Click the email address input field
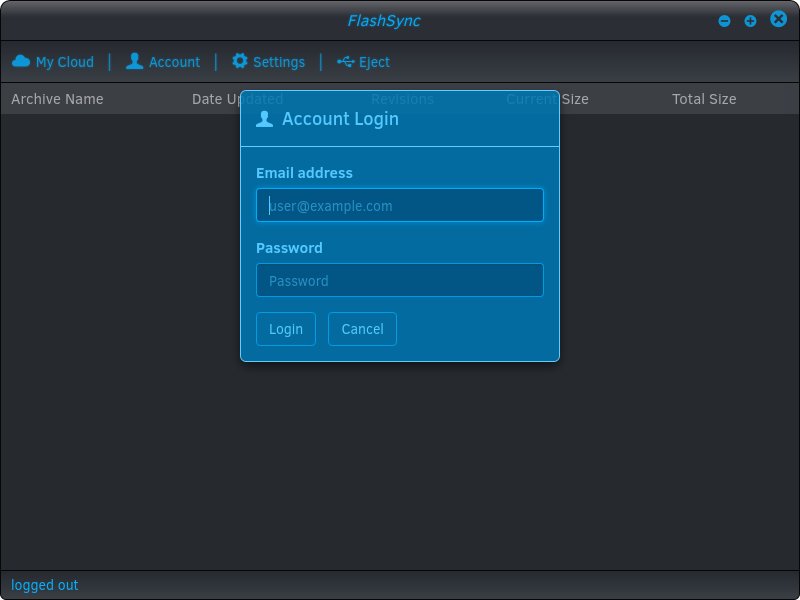This screenshot has width=800, height=600. point(399,205)
